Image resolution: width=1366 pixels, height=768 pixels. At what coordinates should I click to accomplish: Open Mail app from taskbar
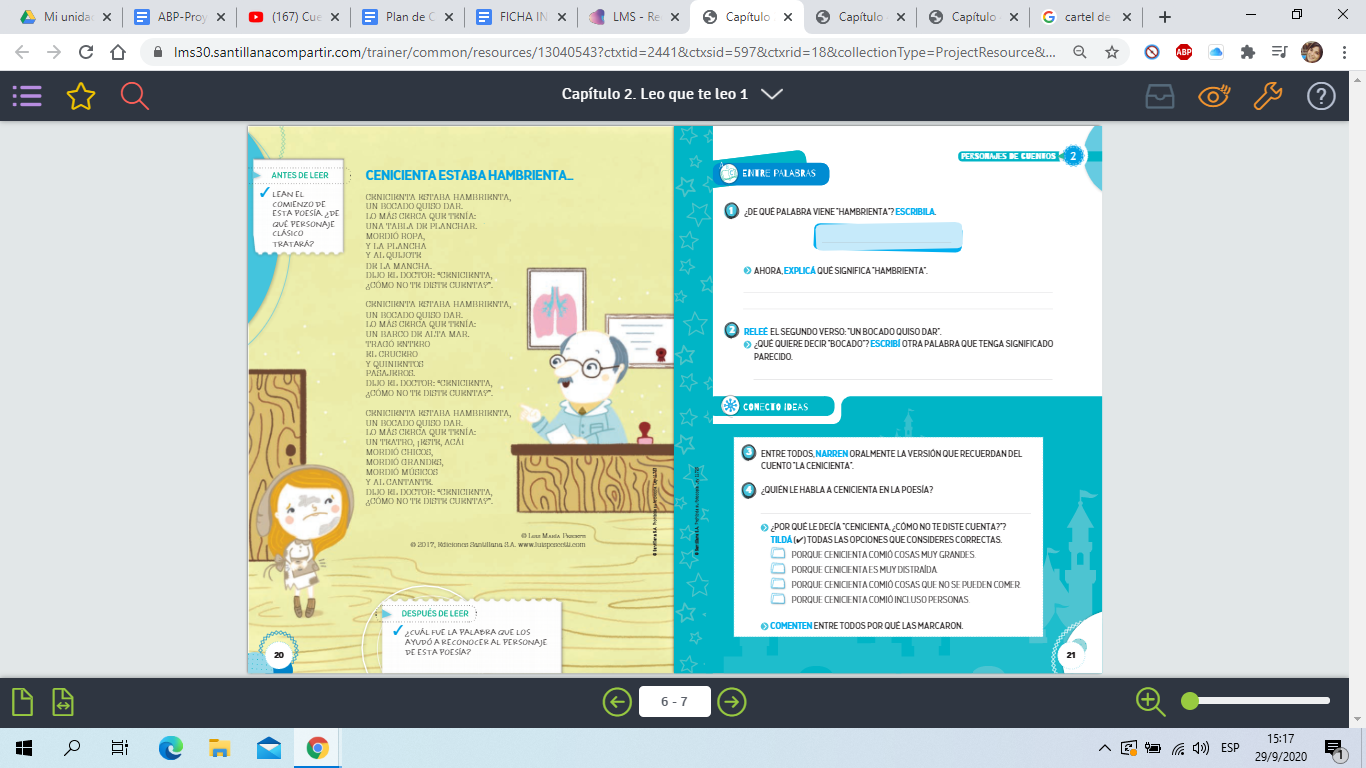point(269,747)
